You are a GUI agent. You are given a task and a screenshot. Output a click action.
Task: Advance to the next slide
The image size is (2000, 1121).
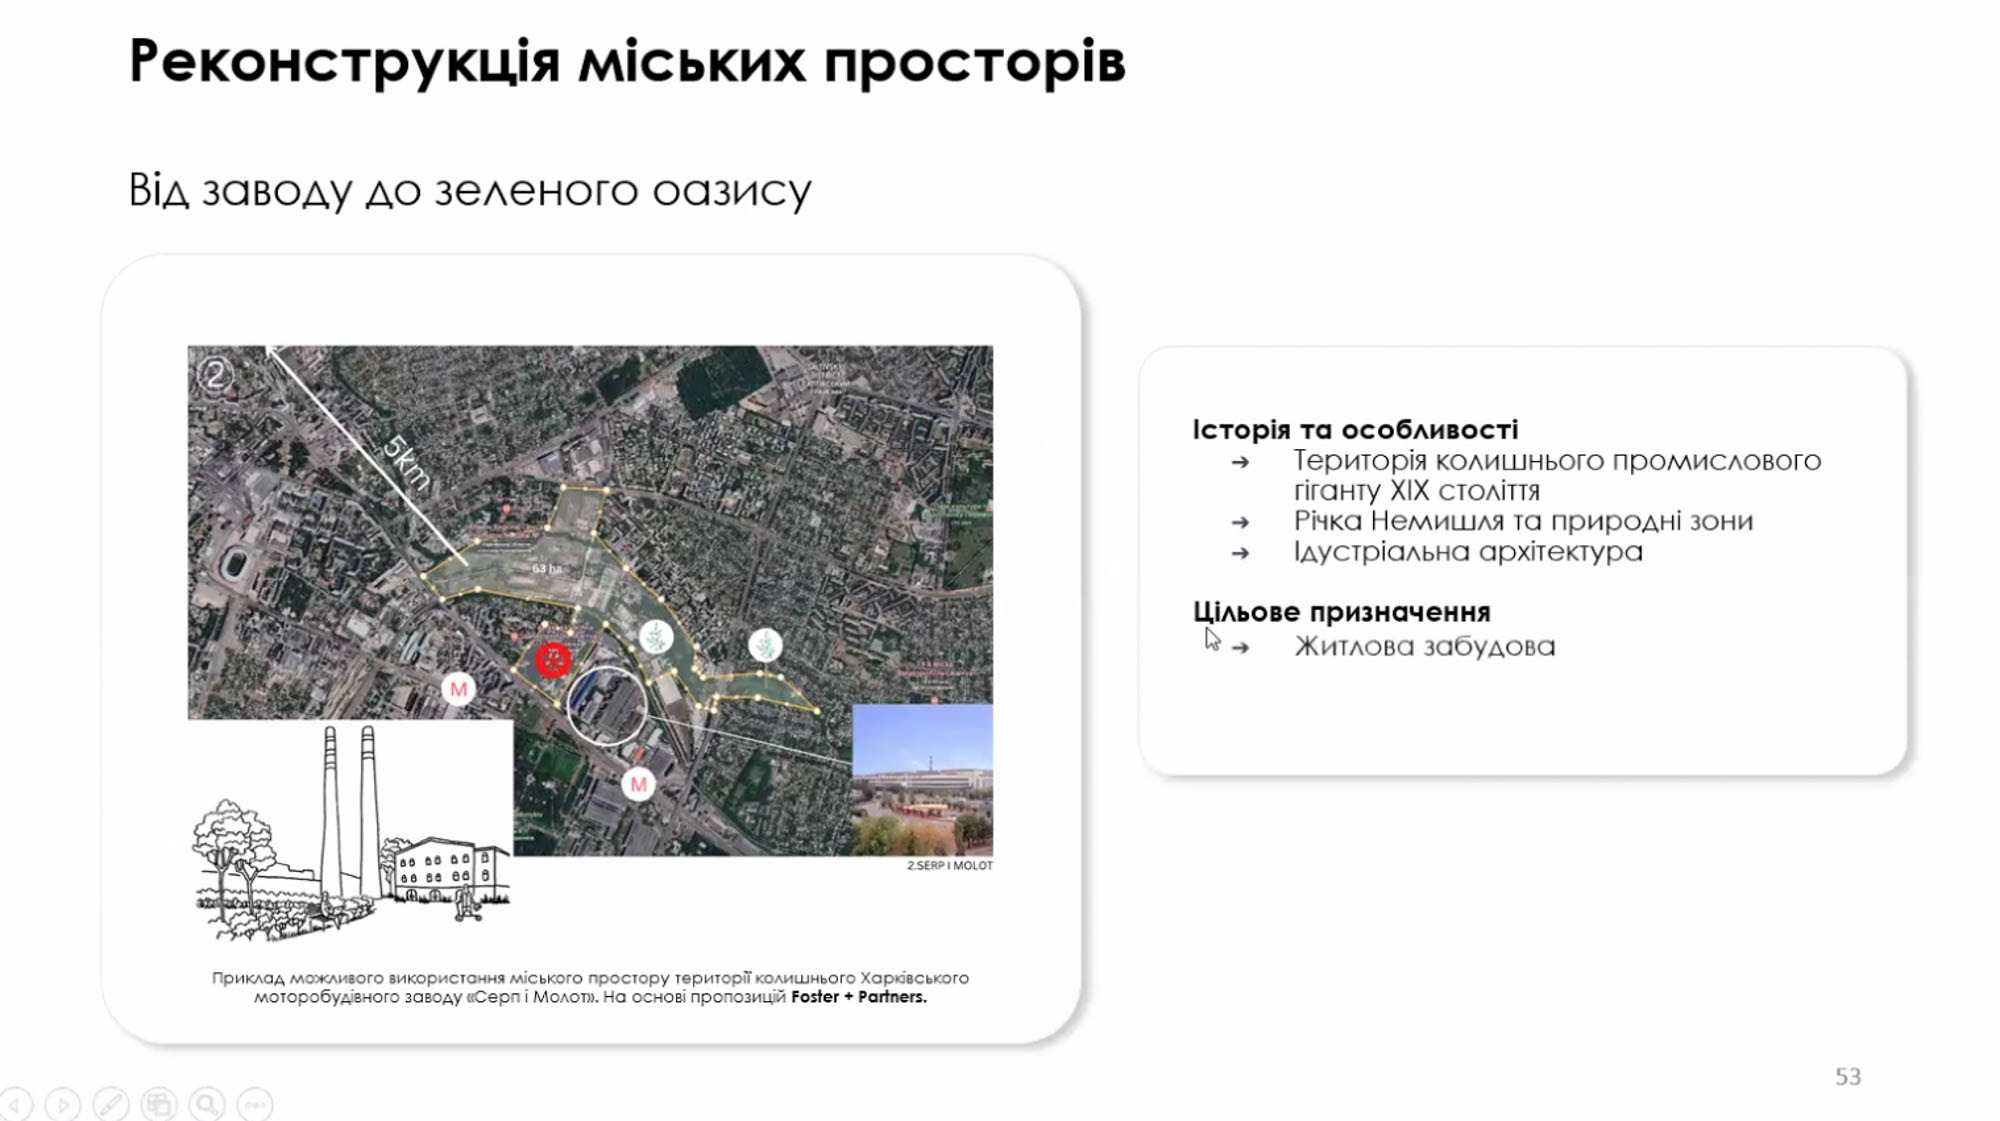point(63,1105)
